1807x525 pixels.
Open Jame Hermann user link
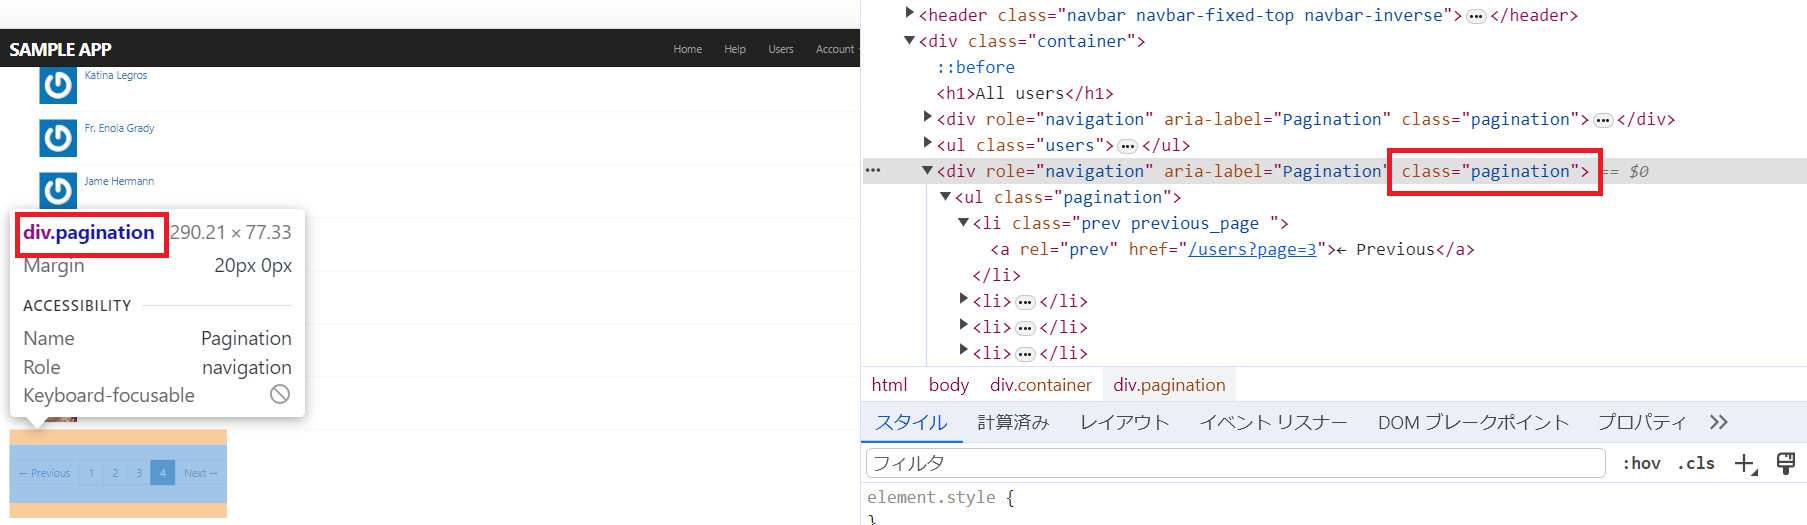(119, 181)
